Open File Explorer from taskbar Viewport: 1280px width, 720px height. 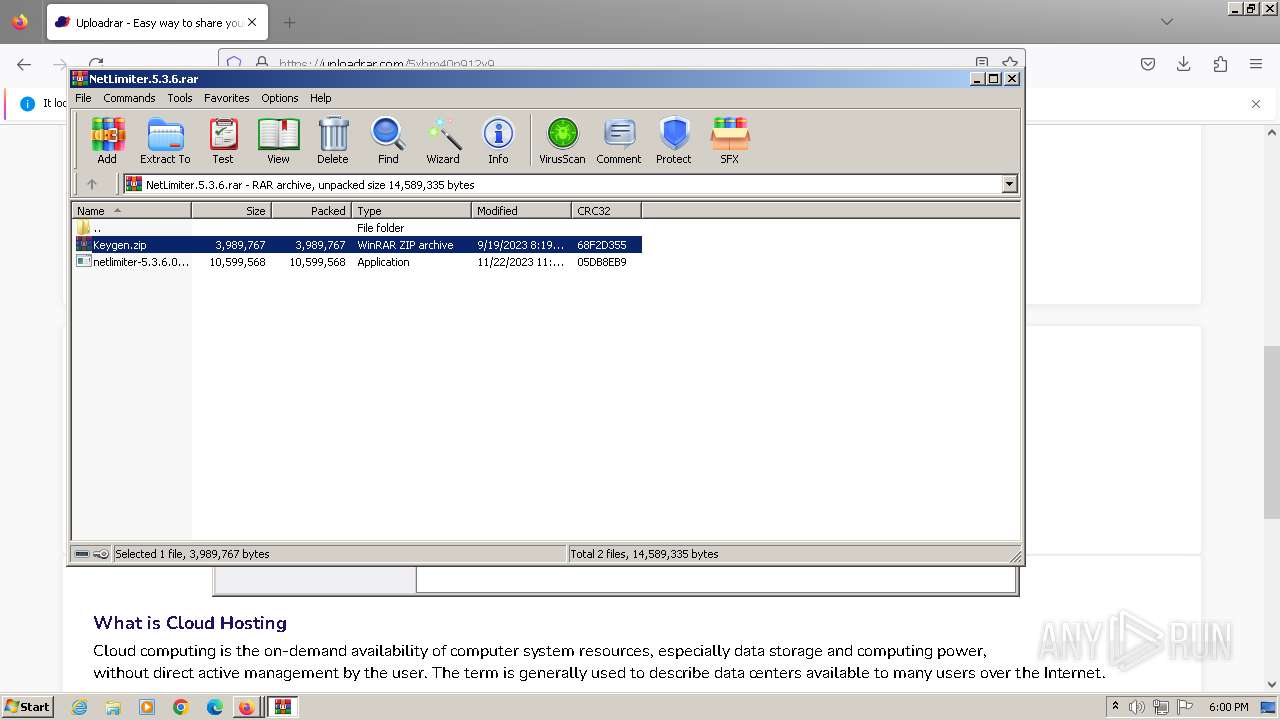113,707
